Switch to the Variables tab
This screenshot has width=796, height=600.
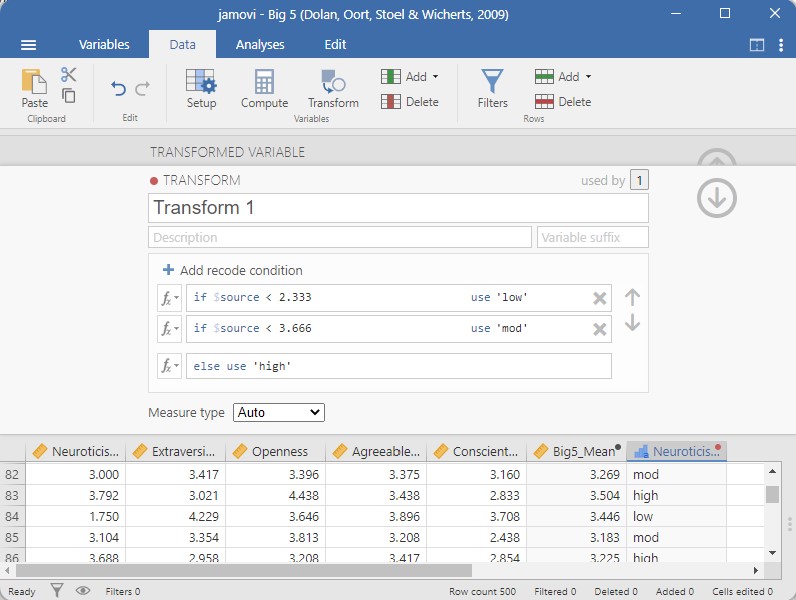(104, 45)
